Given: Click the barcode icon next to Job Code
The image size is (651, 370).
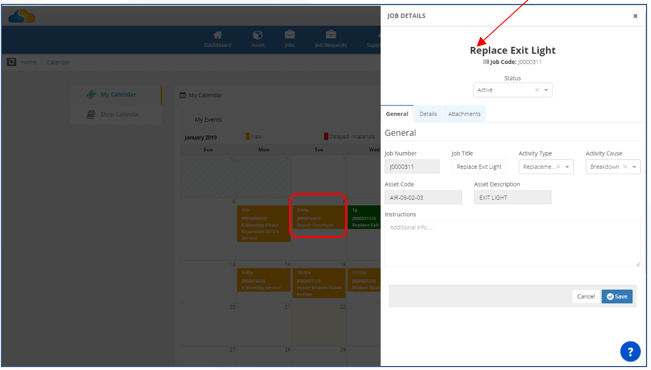Looking at the screenshot, I should 485,62.
